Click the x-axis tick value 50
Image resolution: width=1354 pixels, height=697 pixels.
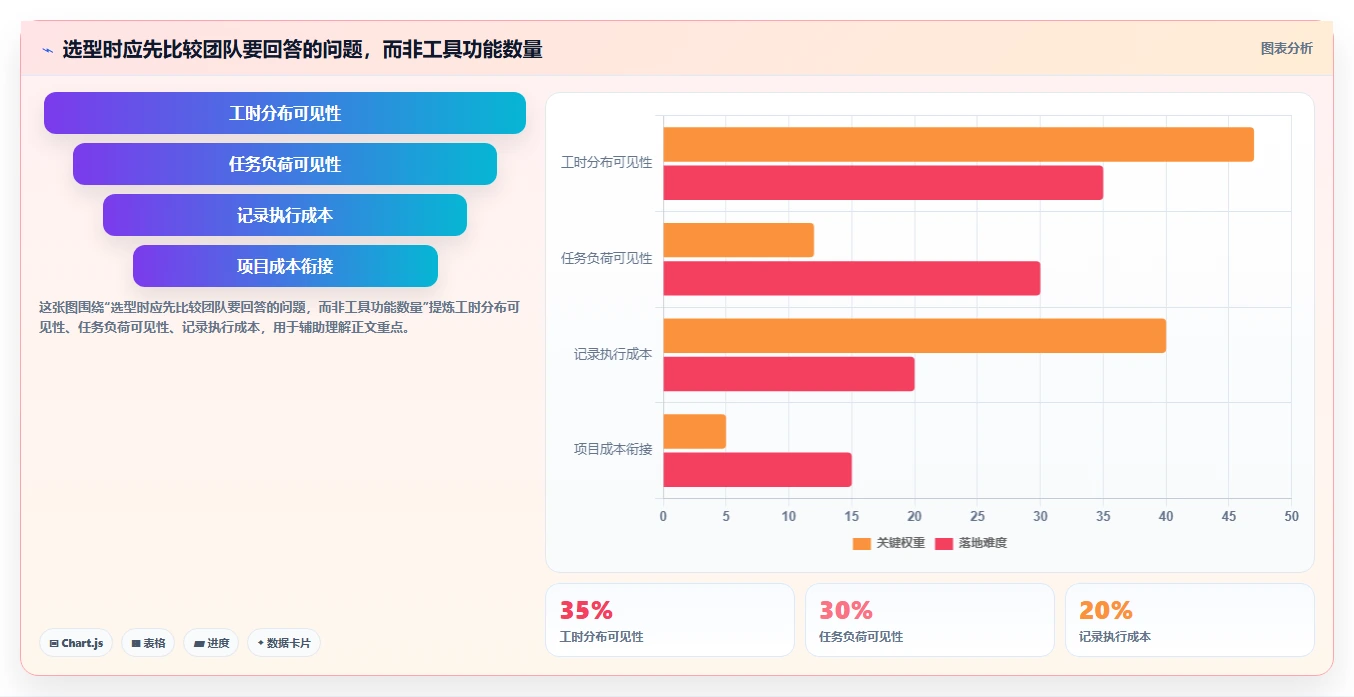[x=1291, y=516]
